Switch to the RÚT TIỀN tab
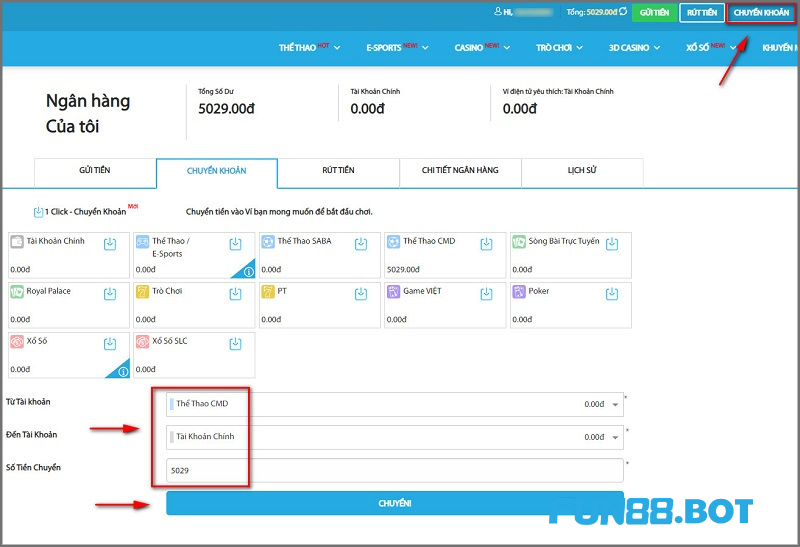 click(338, 171)
